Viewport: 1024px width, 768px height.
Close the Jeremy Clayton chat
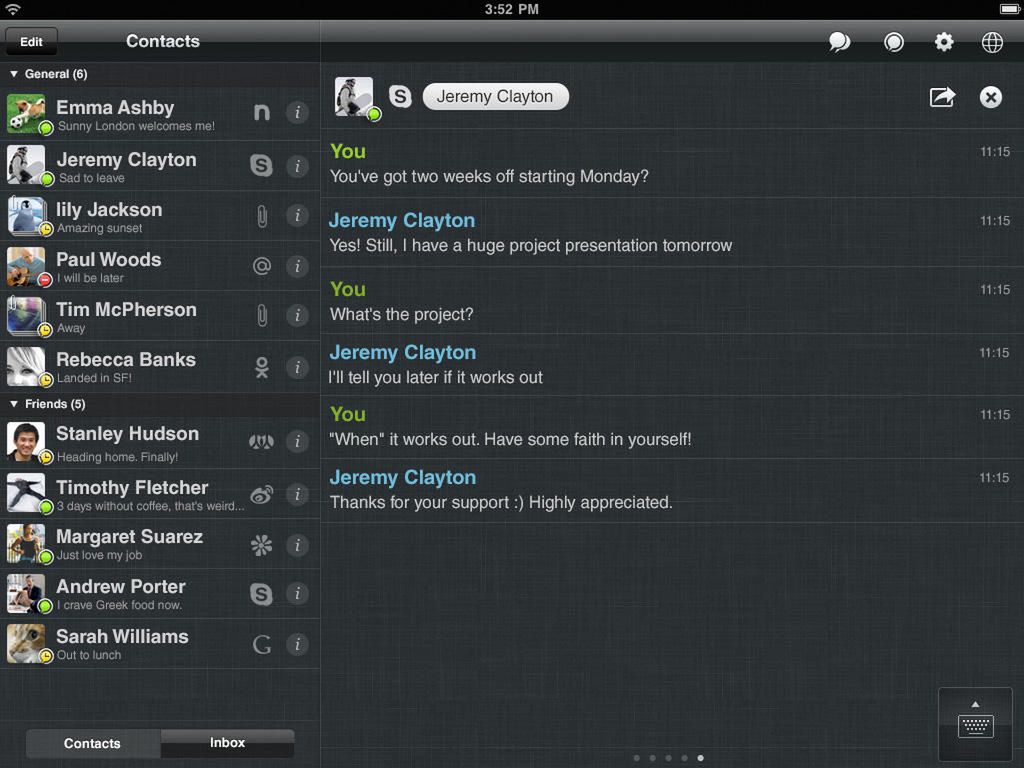pyautogui.click(x=991, y=97)
